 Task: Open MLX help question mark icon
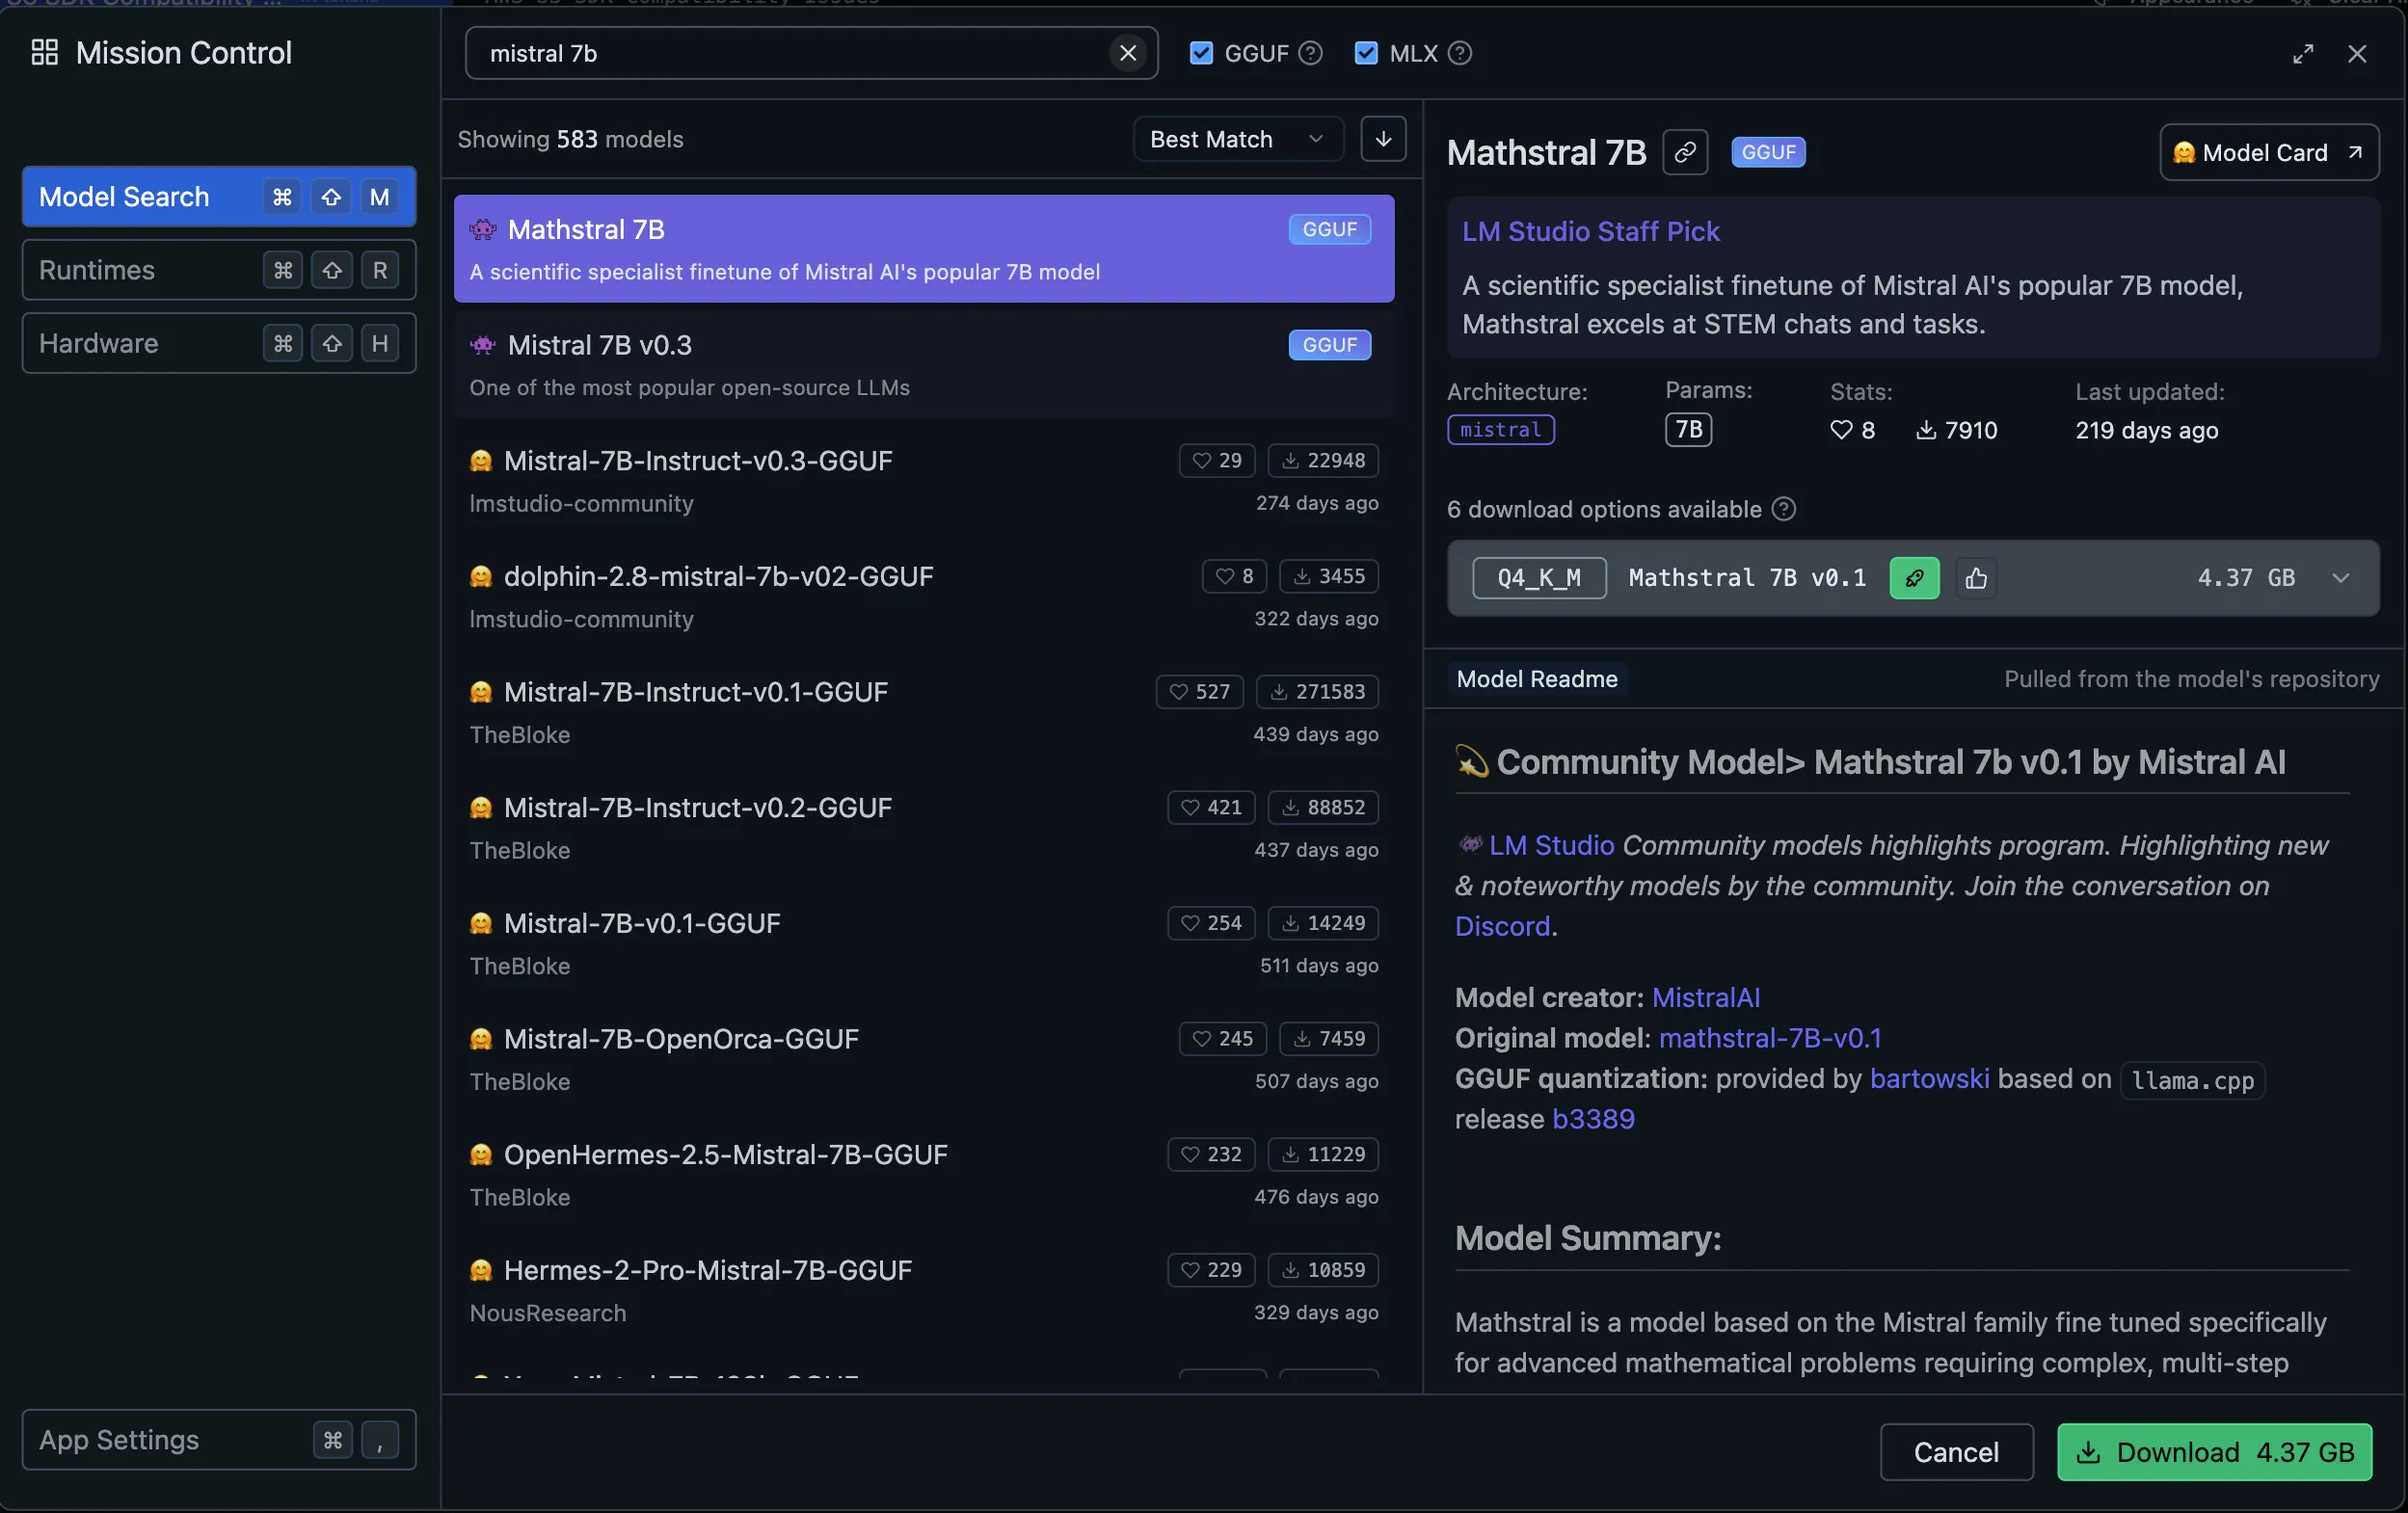1460,53
